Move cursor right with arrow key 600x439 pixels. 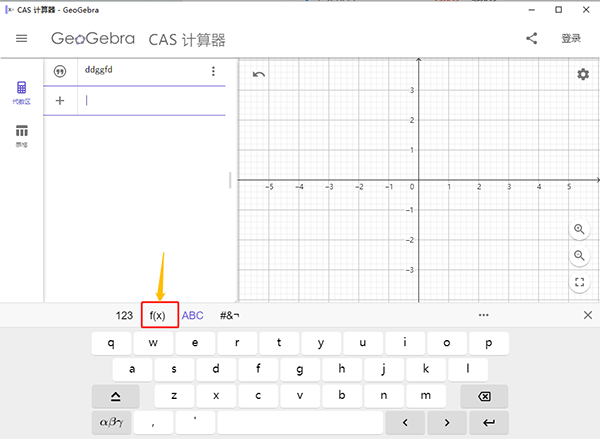coord(447,423)
